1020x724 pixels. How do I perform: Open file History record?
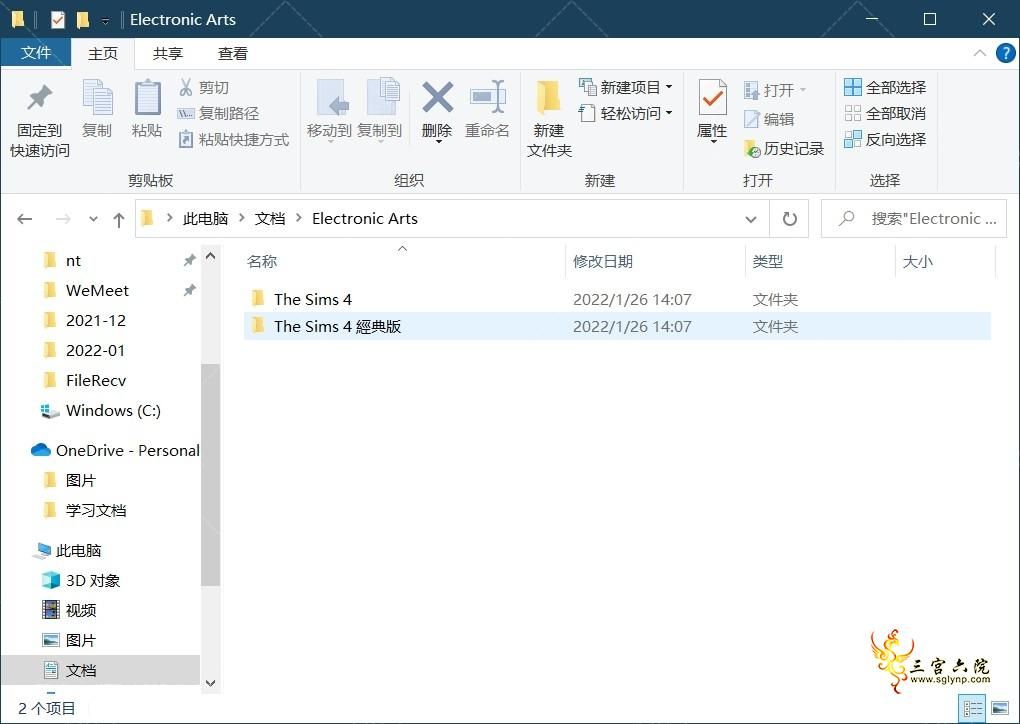tap(784, 149)
